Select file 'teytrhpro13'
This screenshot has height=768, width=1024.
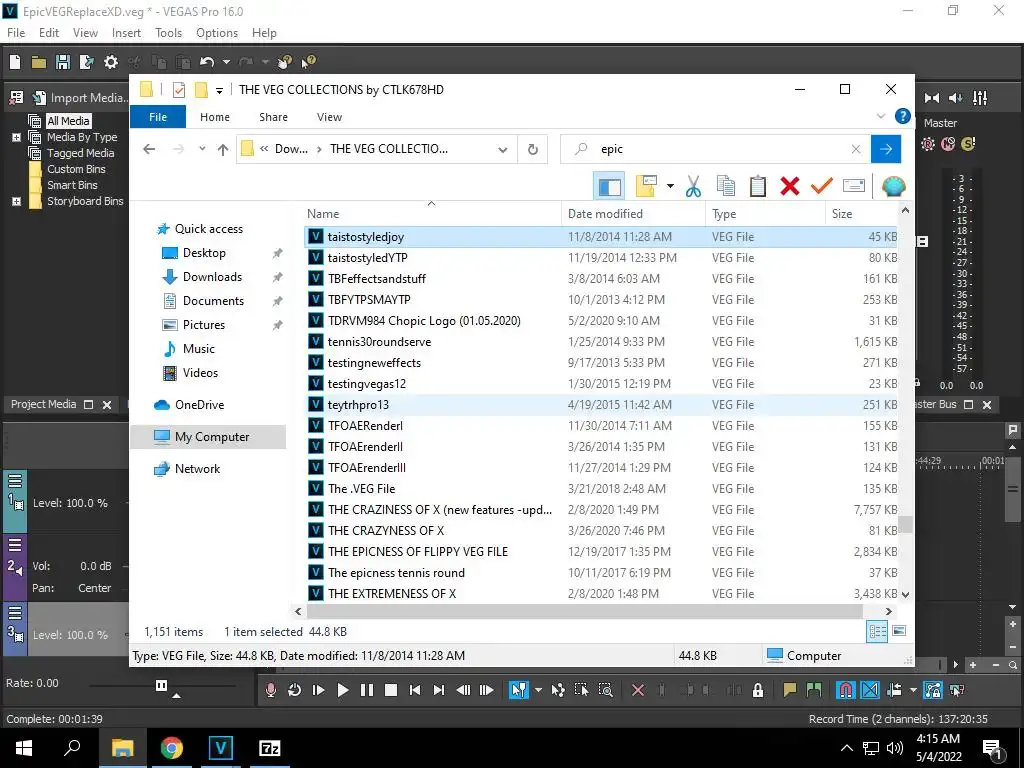[x=601, y=405]
